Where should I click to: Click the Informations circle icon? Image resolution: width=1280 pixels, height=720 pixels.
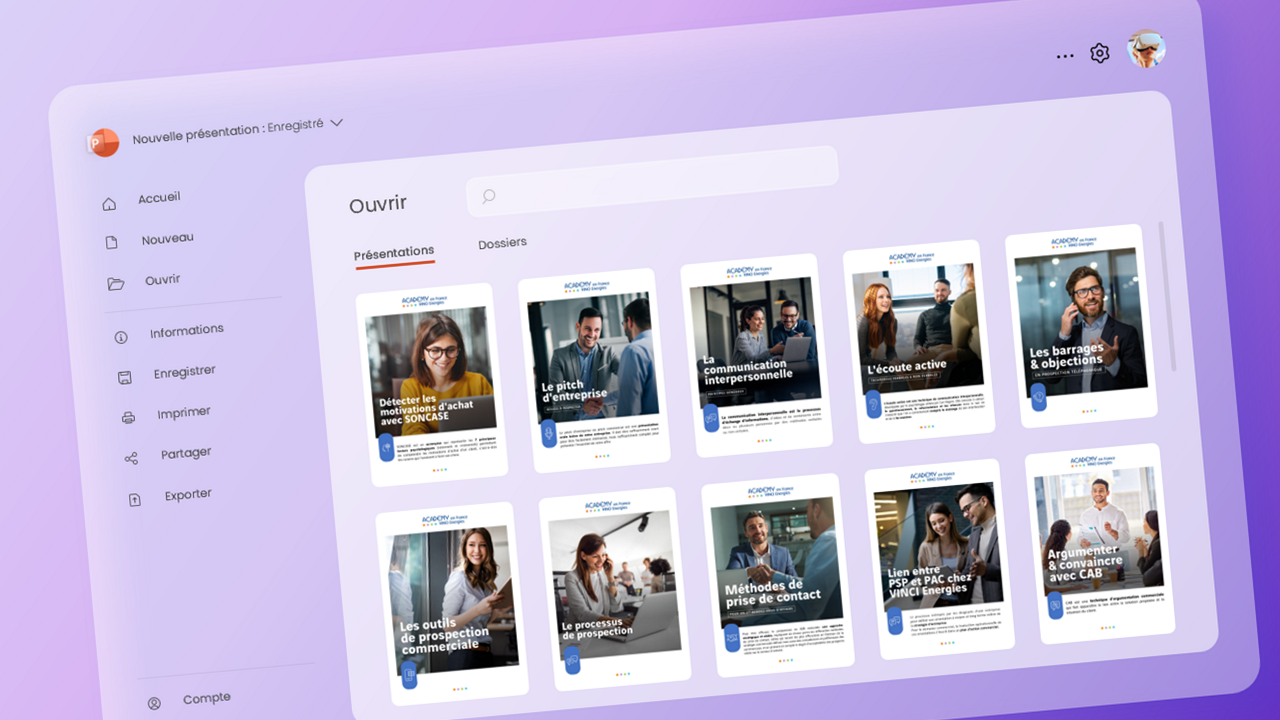(121, 337)
